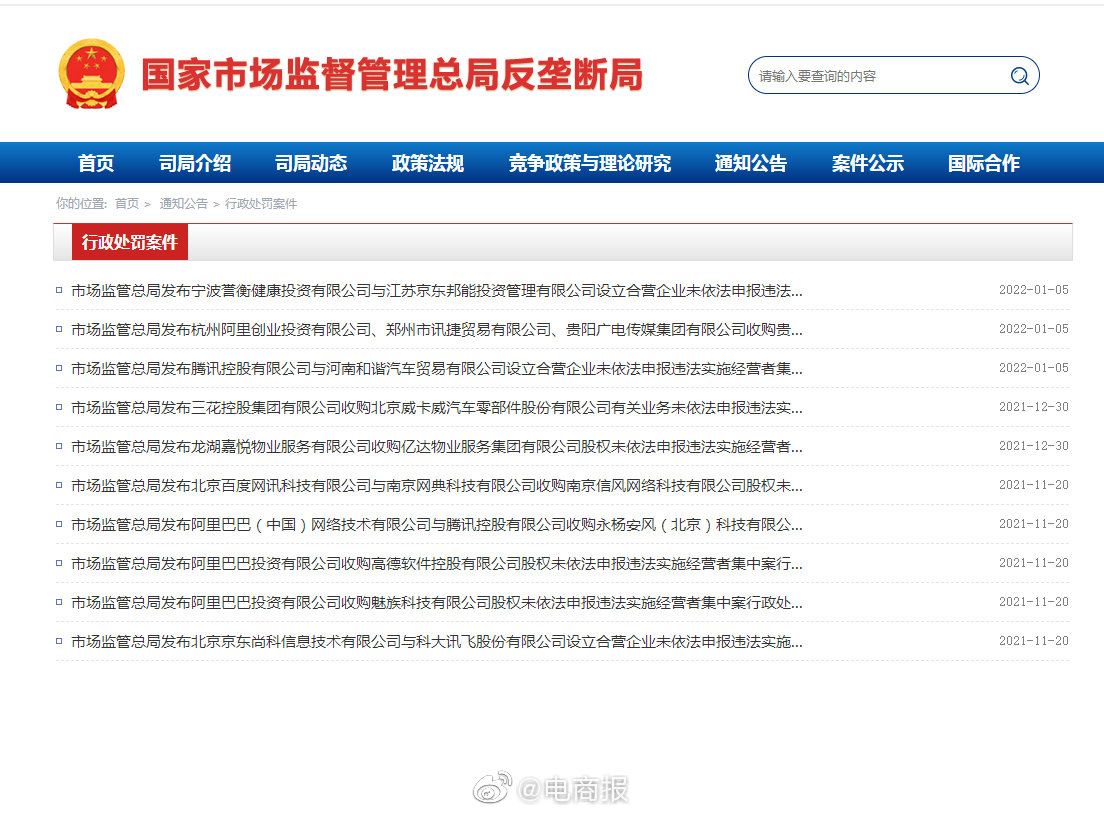Open the 通知公告 navigation tab
Image resolution: width=1104 pixels, height=815 pixels.
[751, 163]
